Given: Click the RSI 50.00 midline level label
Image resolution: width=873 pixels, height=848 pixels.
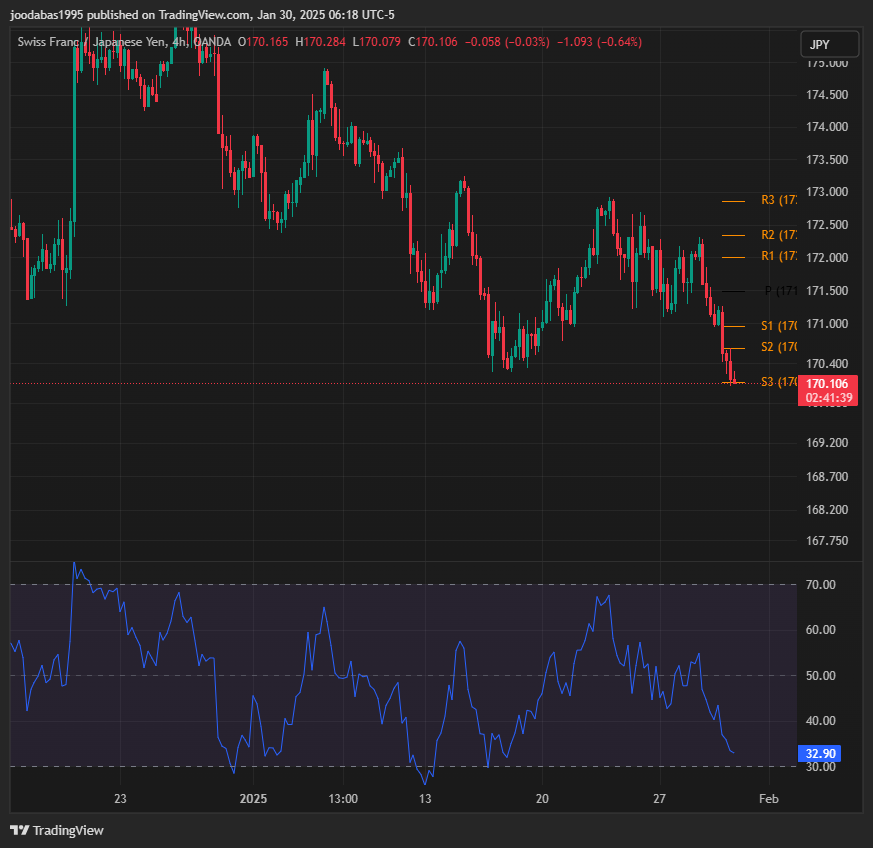Looking at the screenshot, I should (x=820, y=676).
